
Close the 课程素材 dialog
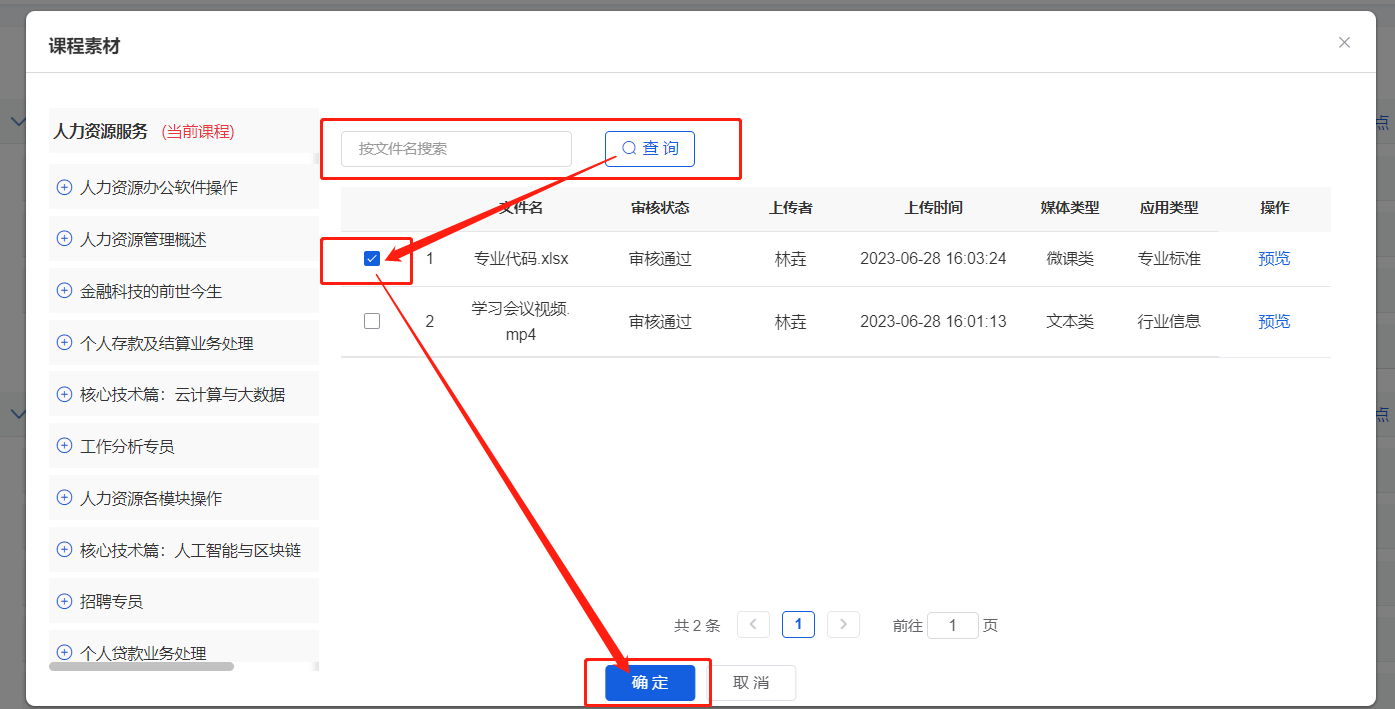(1344, 42)
